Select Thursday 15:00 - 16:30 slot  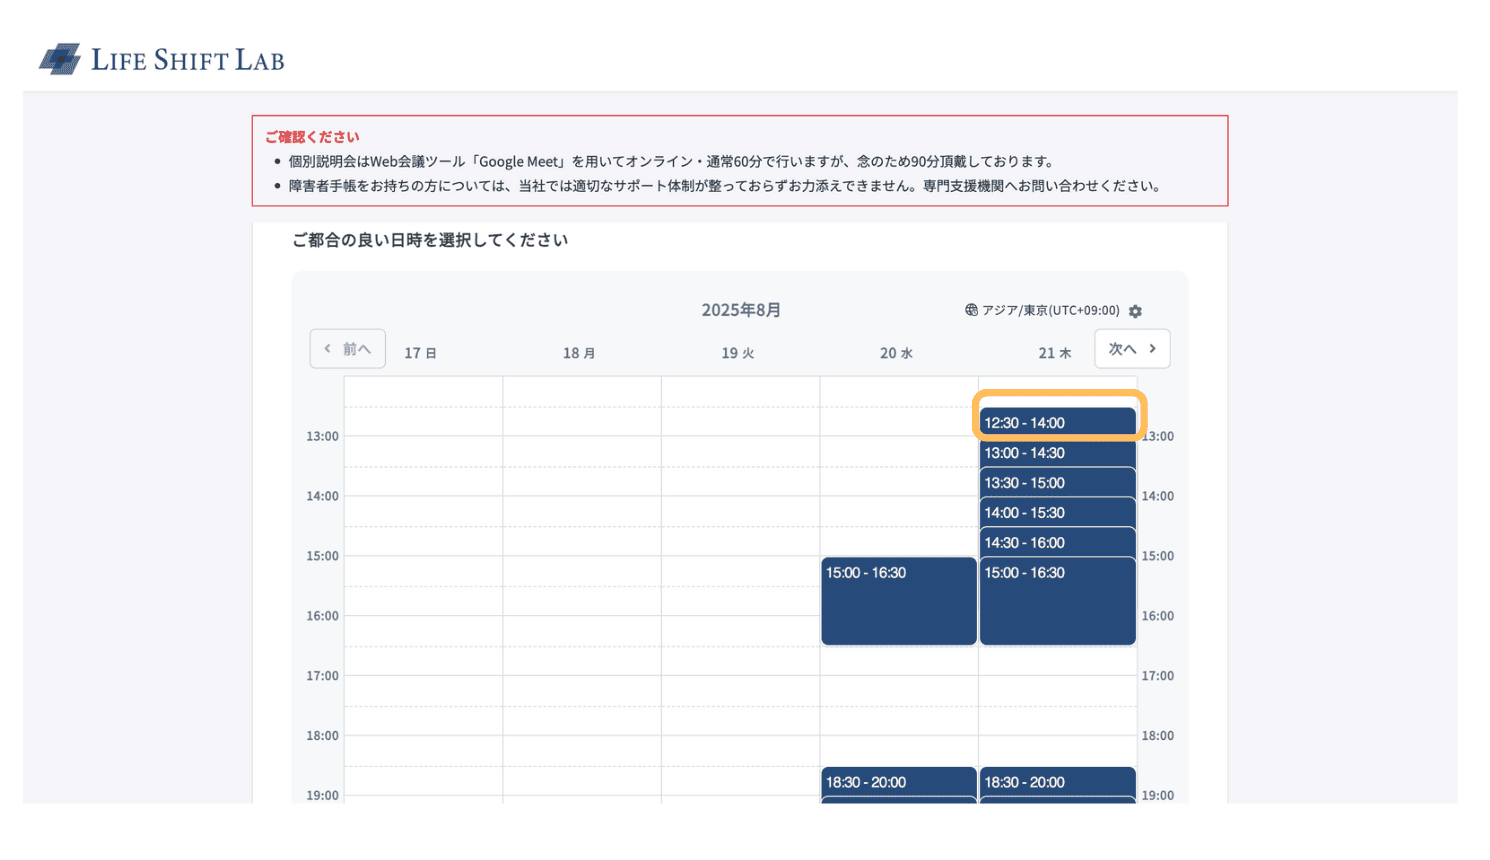click(1058, 601)
